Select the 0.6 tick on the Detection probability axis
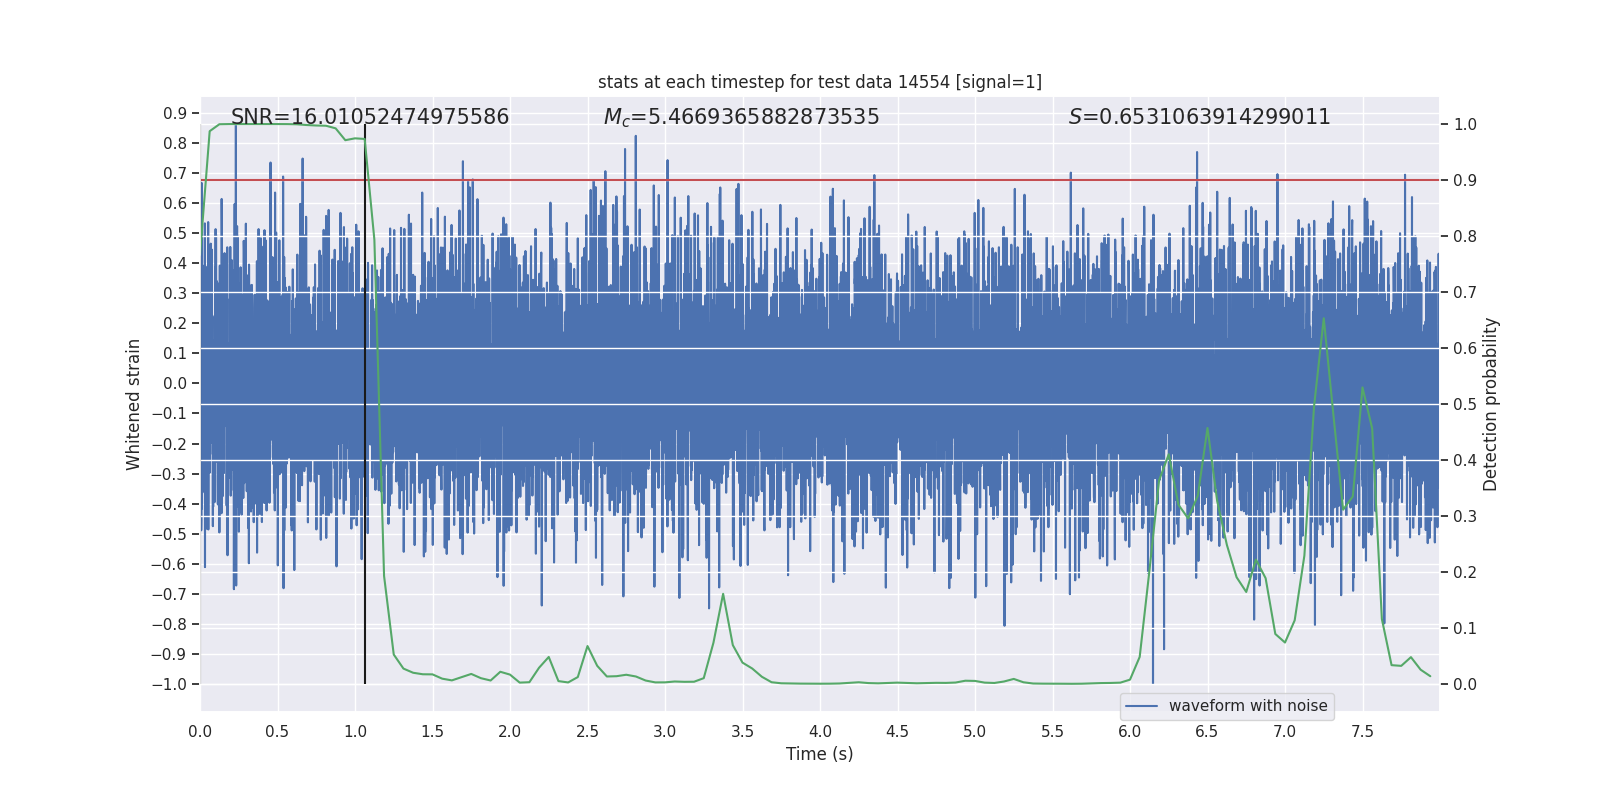This screenshot has height=800, width=1600. [x=1465, y=349]
